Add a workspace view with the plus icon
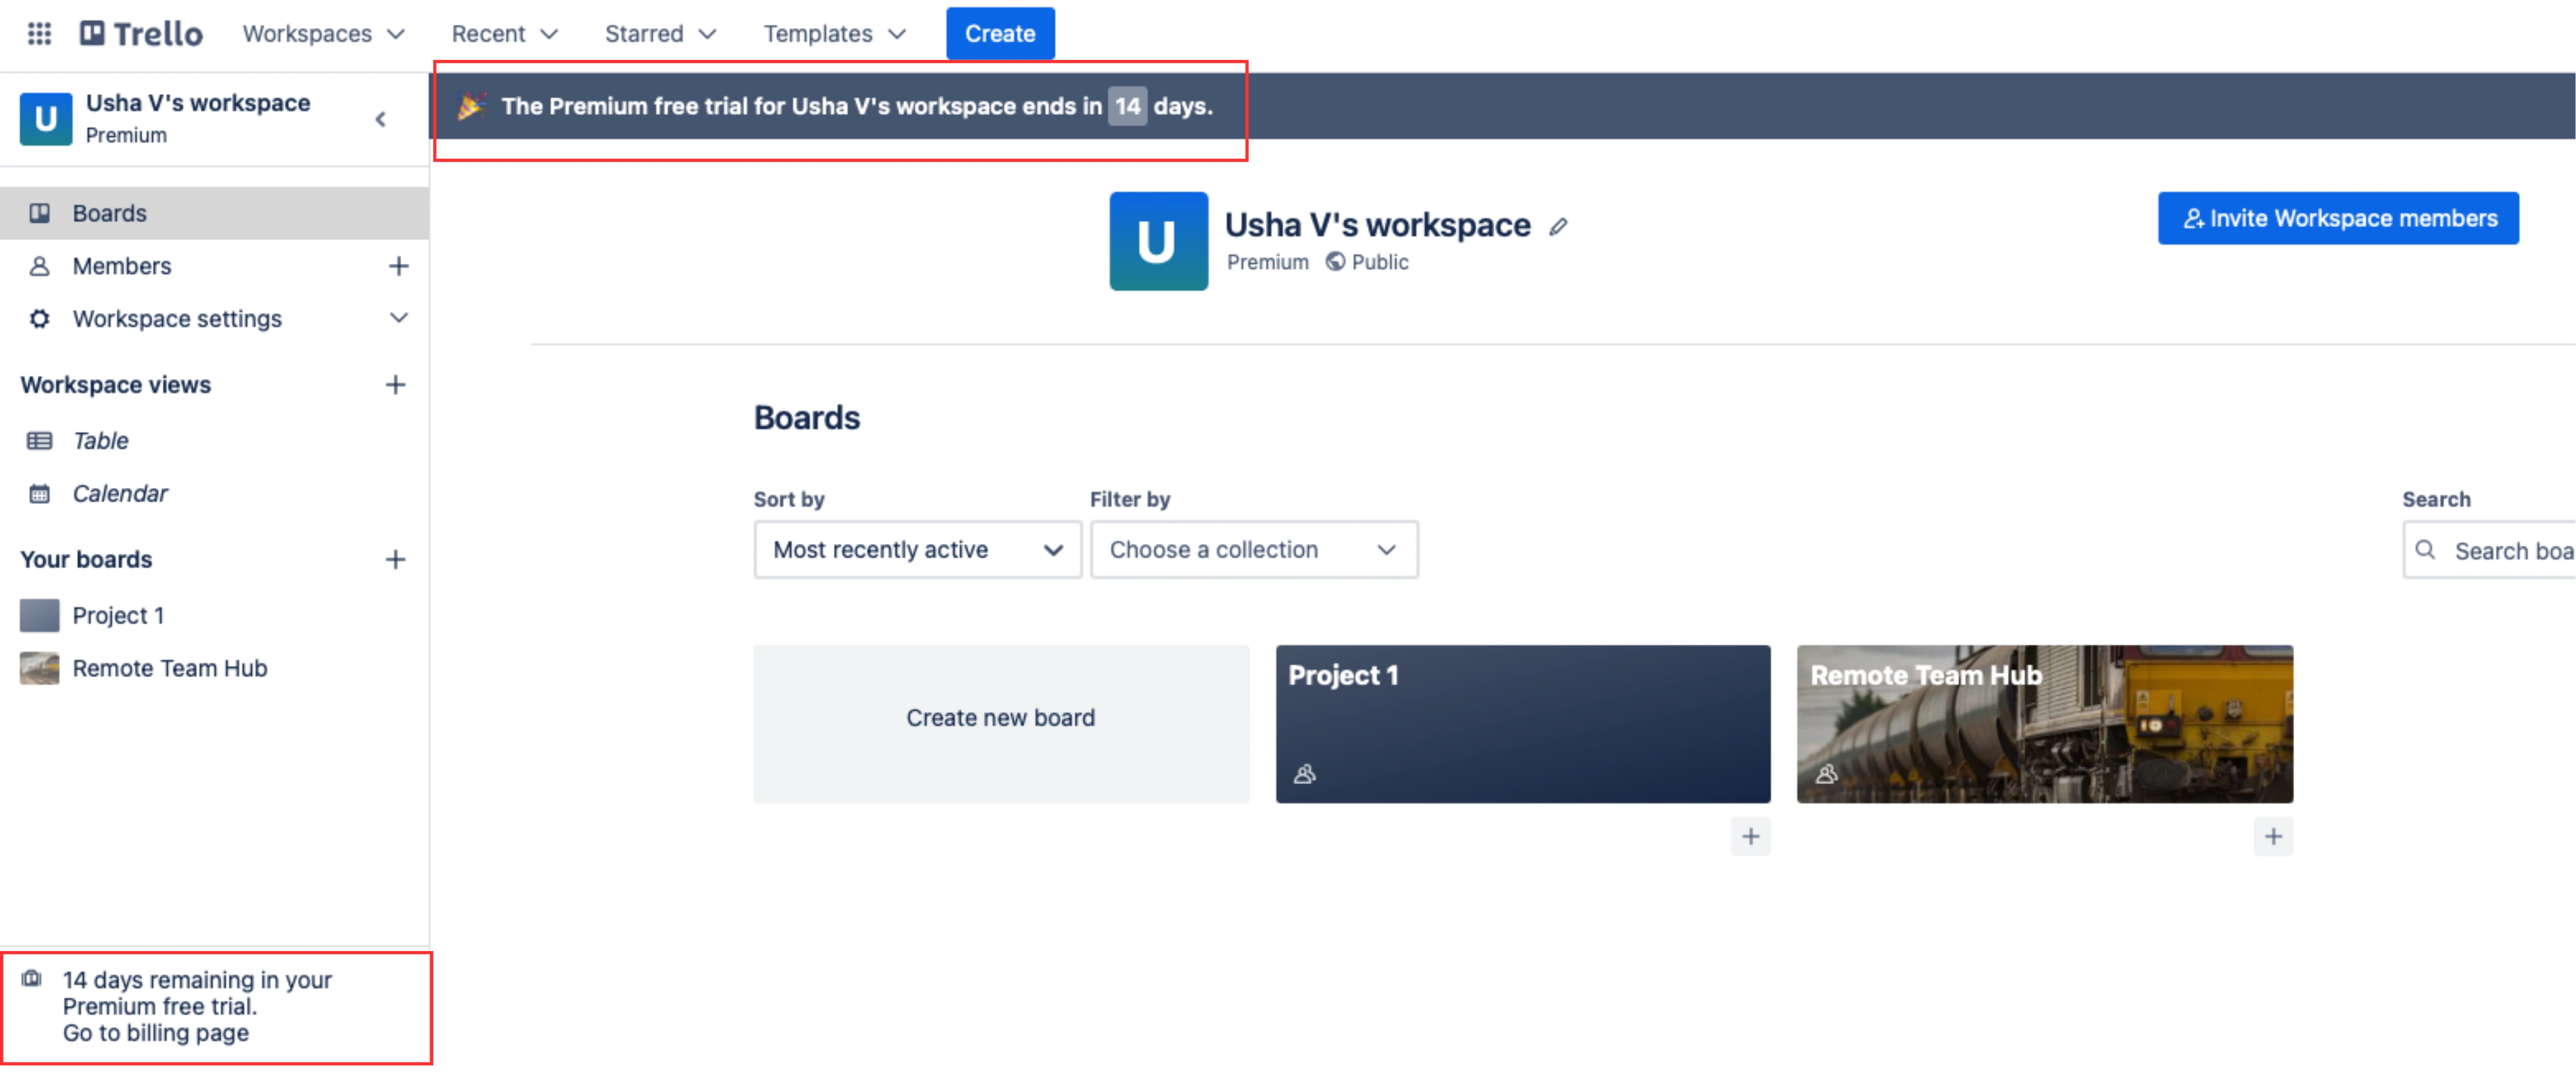 pyautogui.click(x=395, y=385)
